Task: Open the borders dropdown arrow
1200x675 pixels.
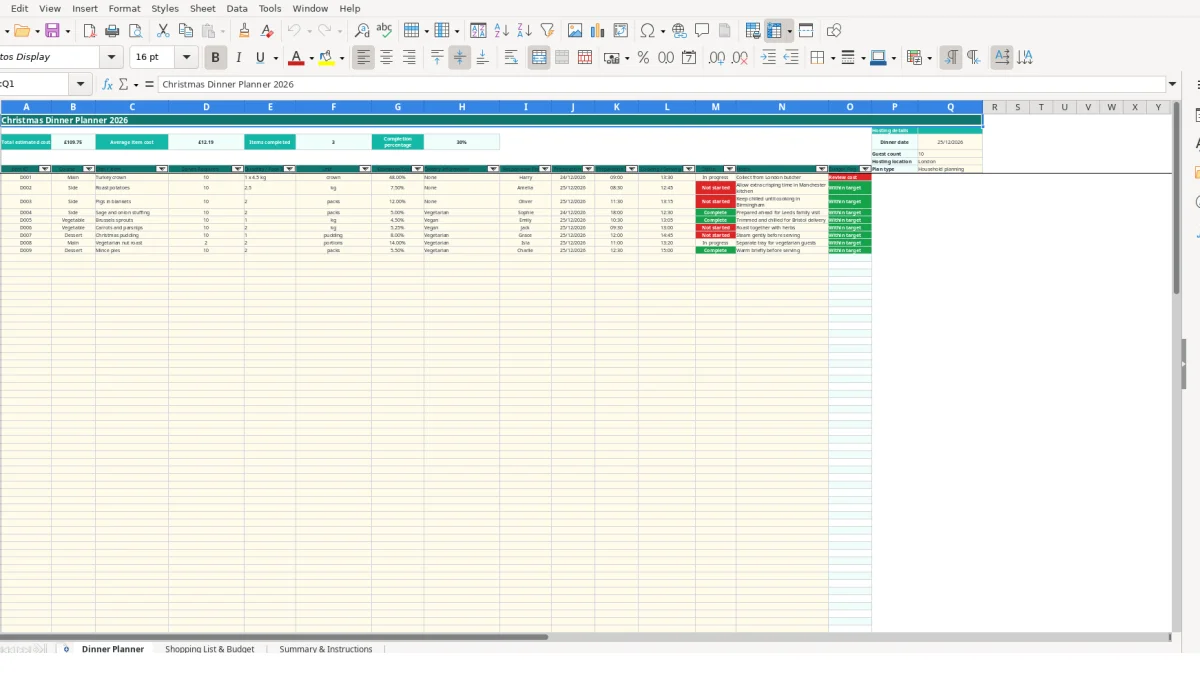Action: click(832, 58)
